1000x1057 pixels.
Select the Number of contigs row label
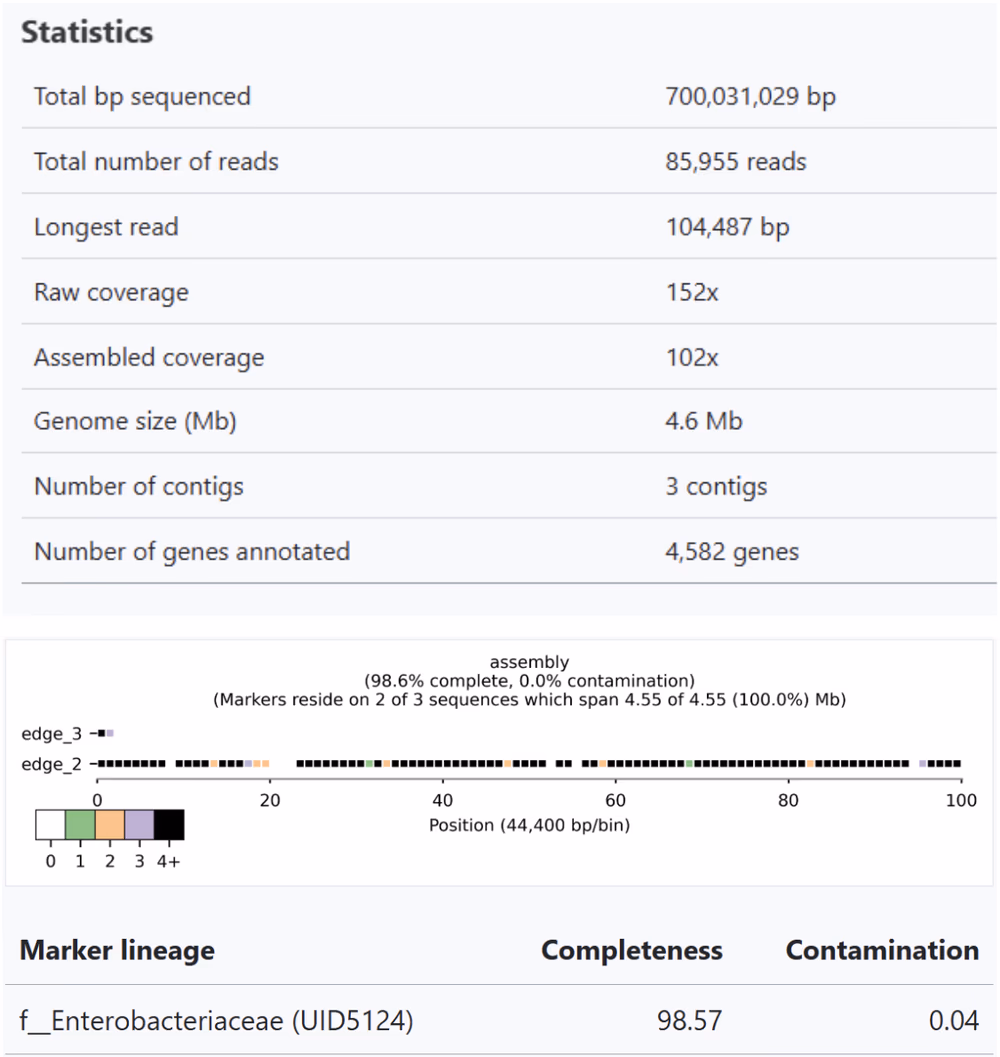coord(139,487)
